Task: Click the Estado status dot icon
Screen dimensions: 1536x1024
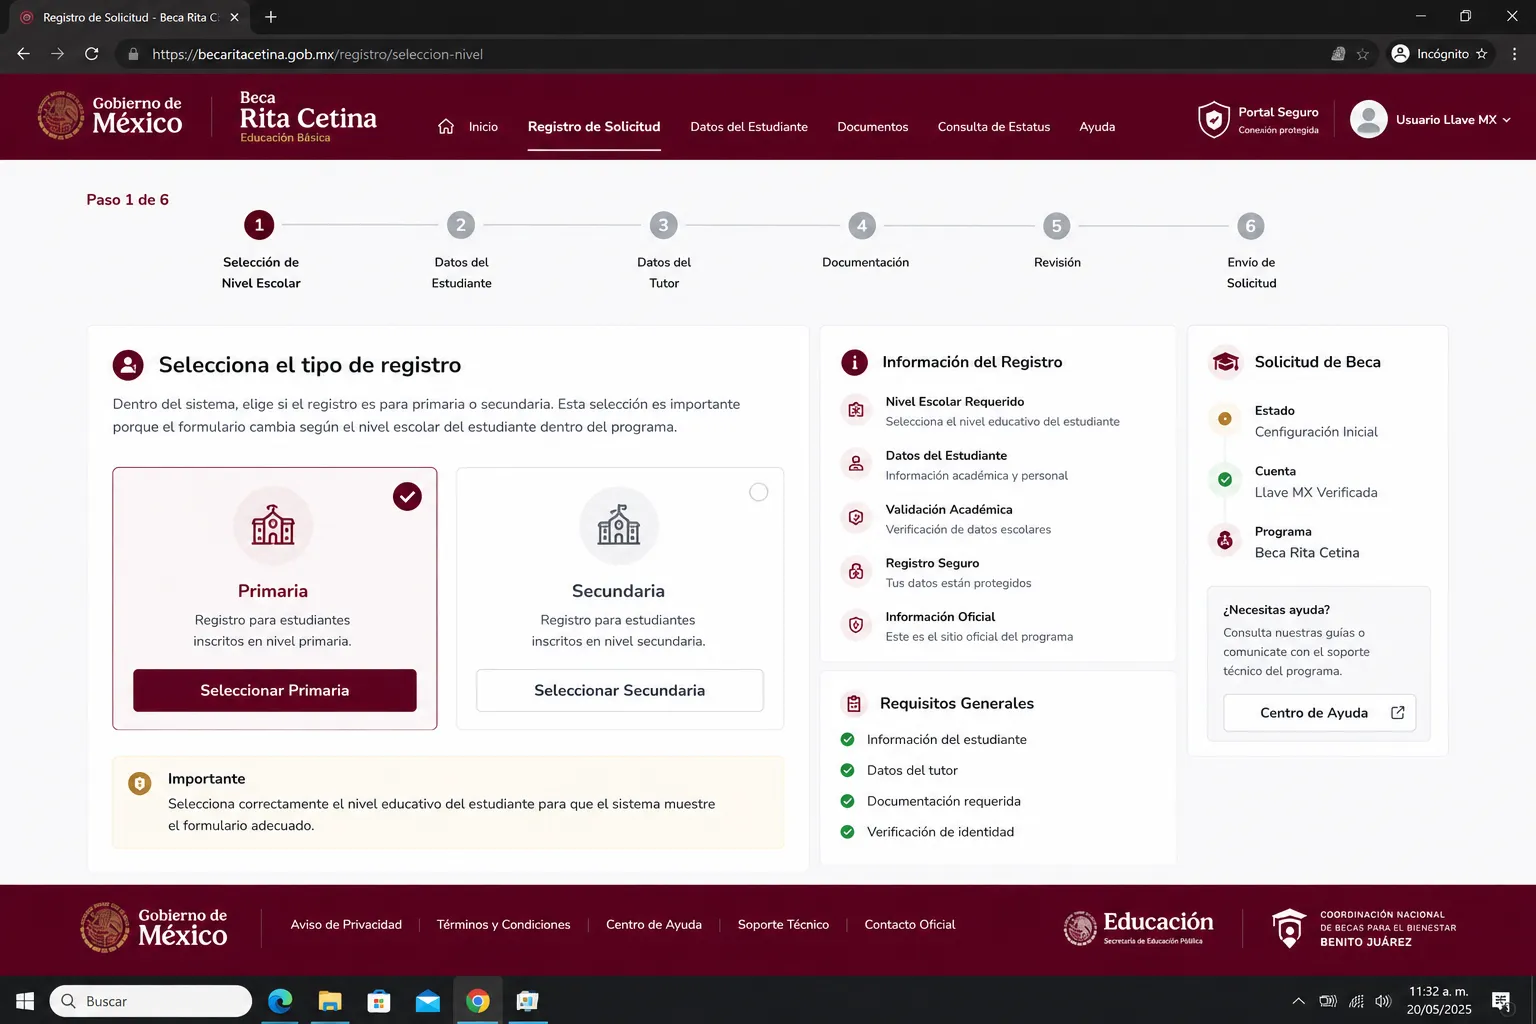Action: (x=1225, y=419)
